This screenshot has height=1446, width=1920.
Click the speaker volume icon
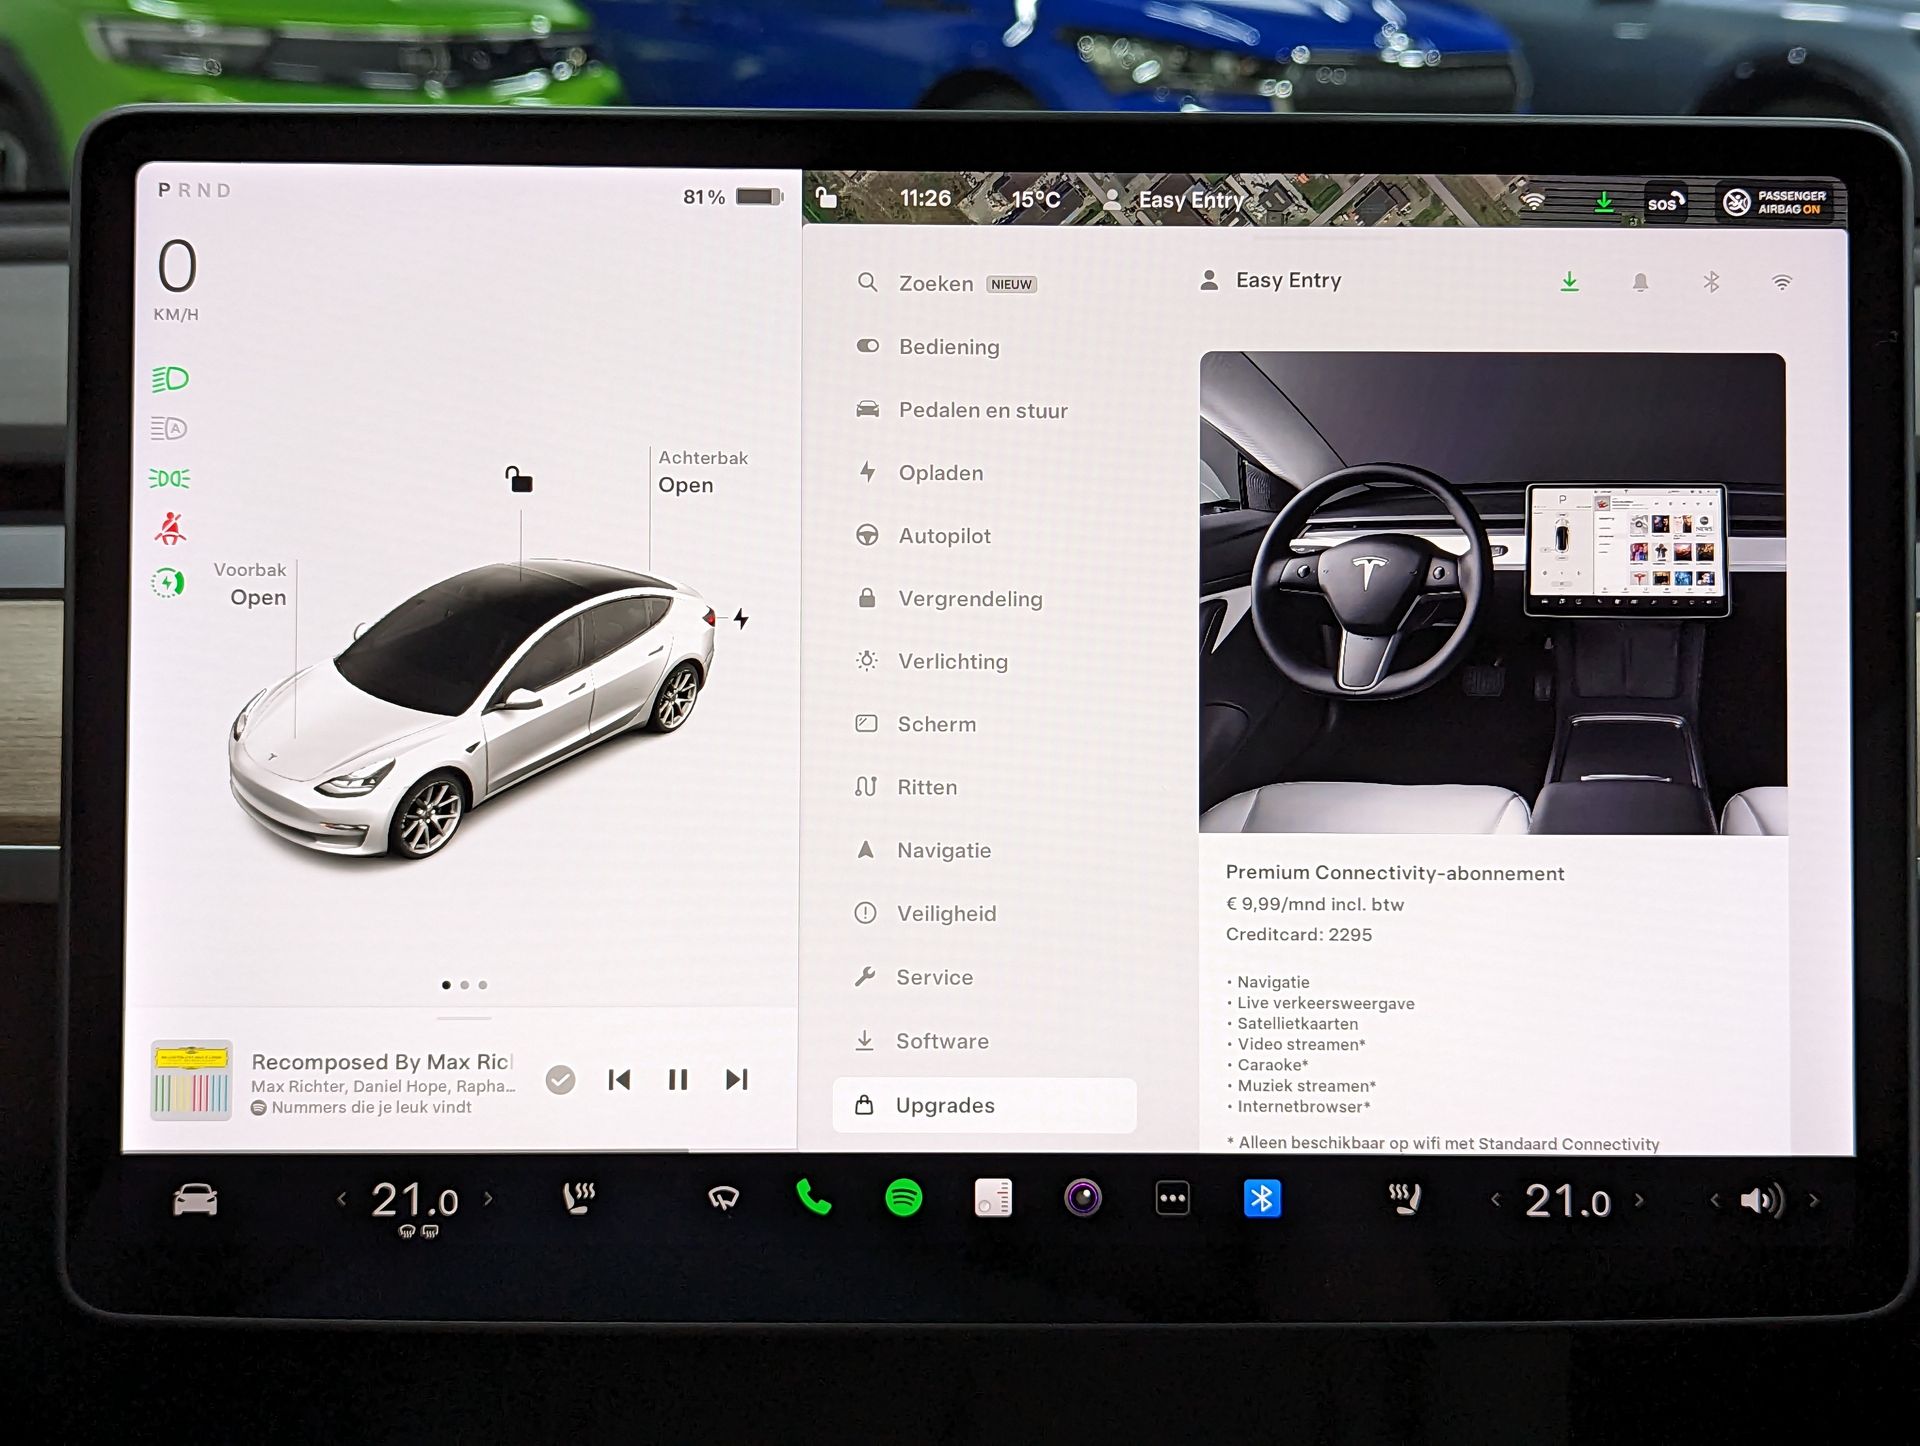click(x=1761, y=1200)
